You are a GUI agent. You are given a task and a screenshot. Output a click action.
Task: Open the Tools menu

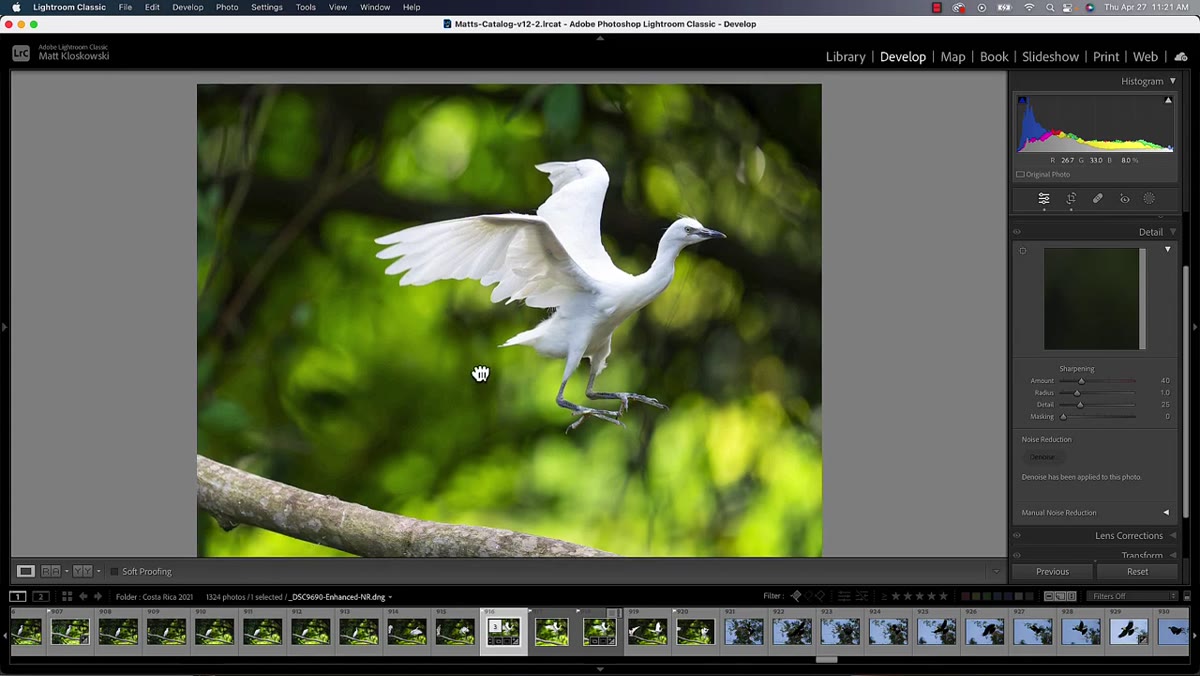tap(306, 7)
